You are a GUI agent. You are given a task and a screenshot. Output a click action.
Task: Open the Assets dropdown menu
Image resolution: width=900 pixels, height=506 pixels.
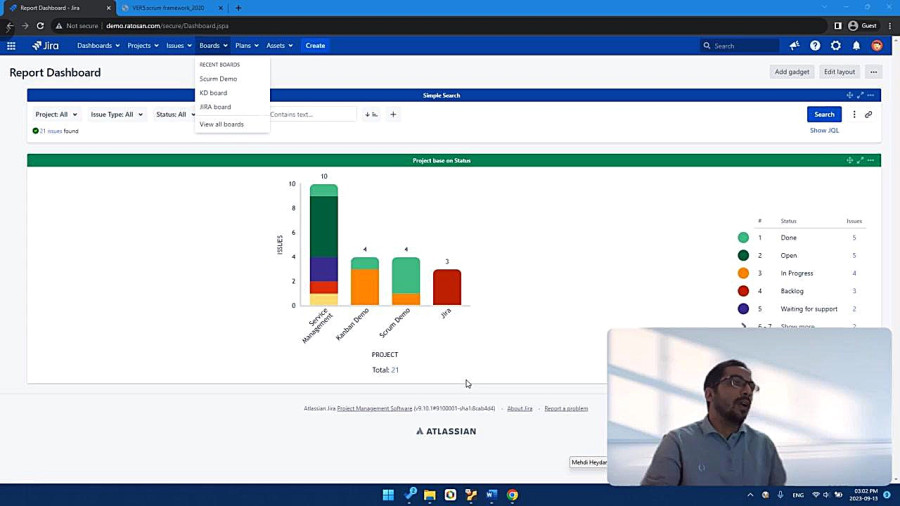click(x=280, y=46)
